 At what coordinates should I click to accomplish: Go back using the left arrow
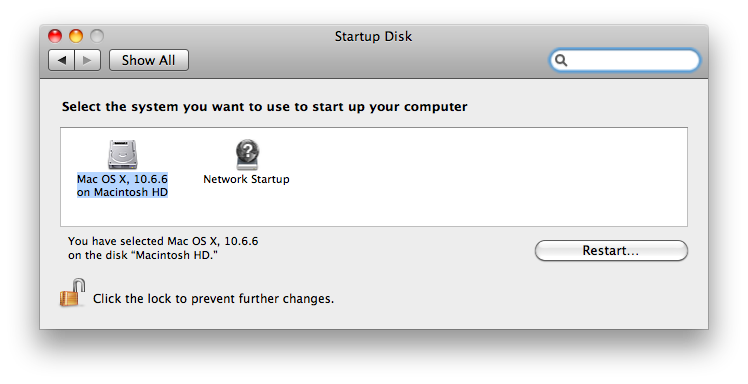tap(62, 60)
